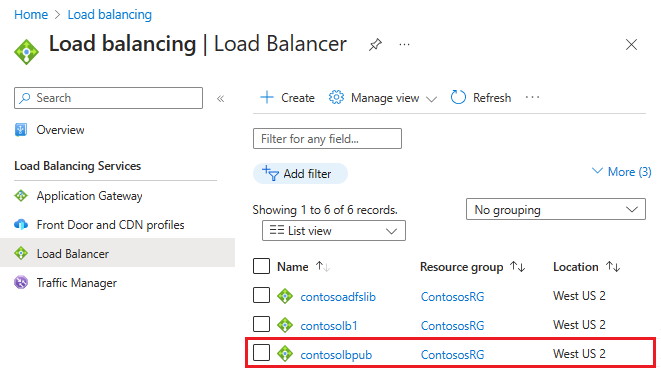Expand the Manage view dropdown chevron
661x368 pixels.
point(431,99)
